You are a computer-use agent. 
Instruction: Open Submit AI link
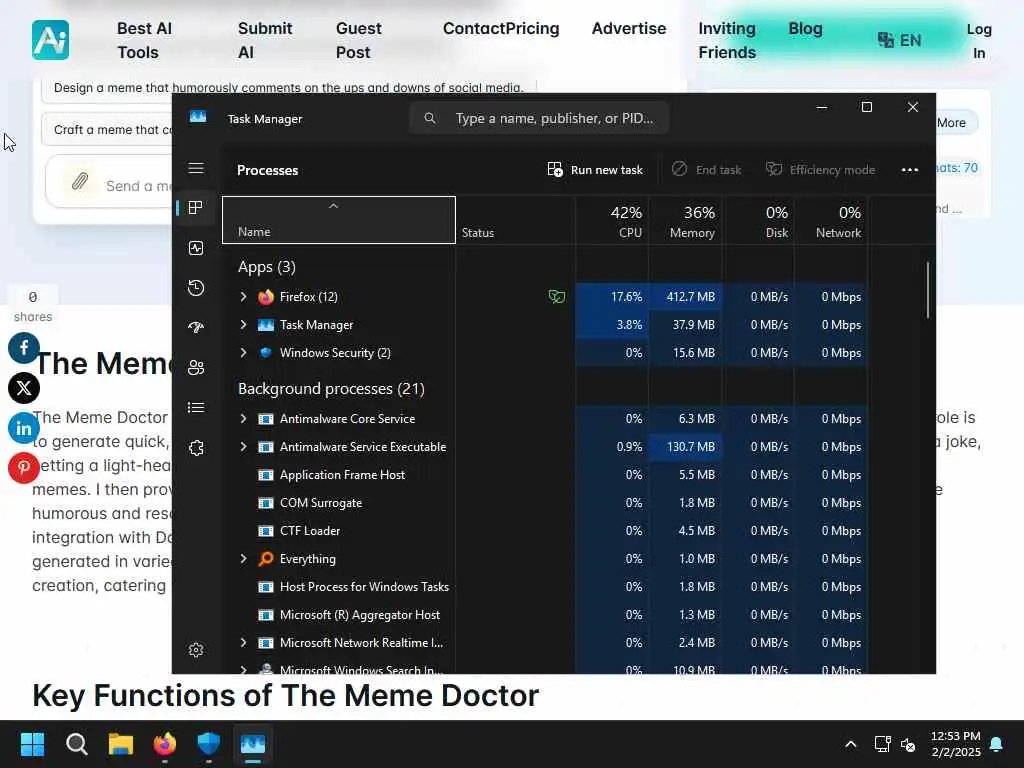(x=264, y=40)
